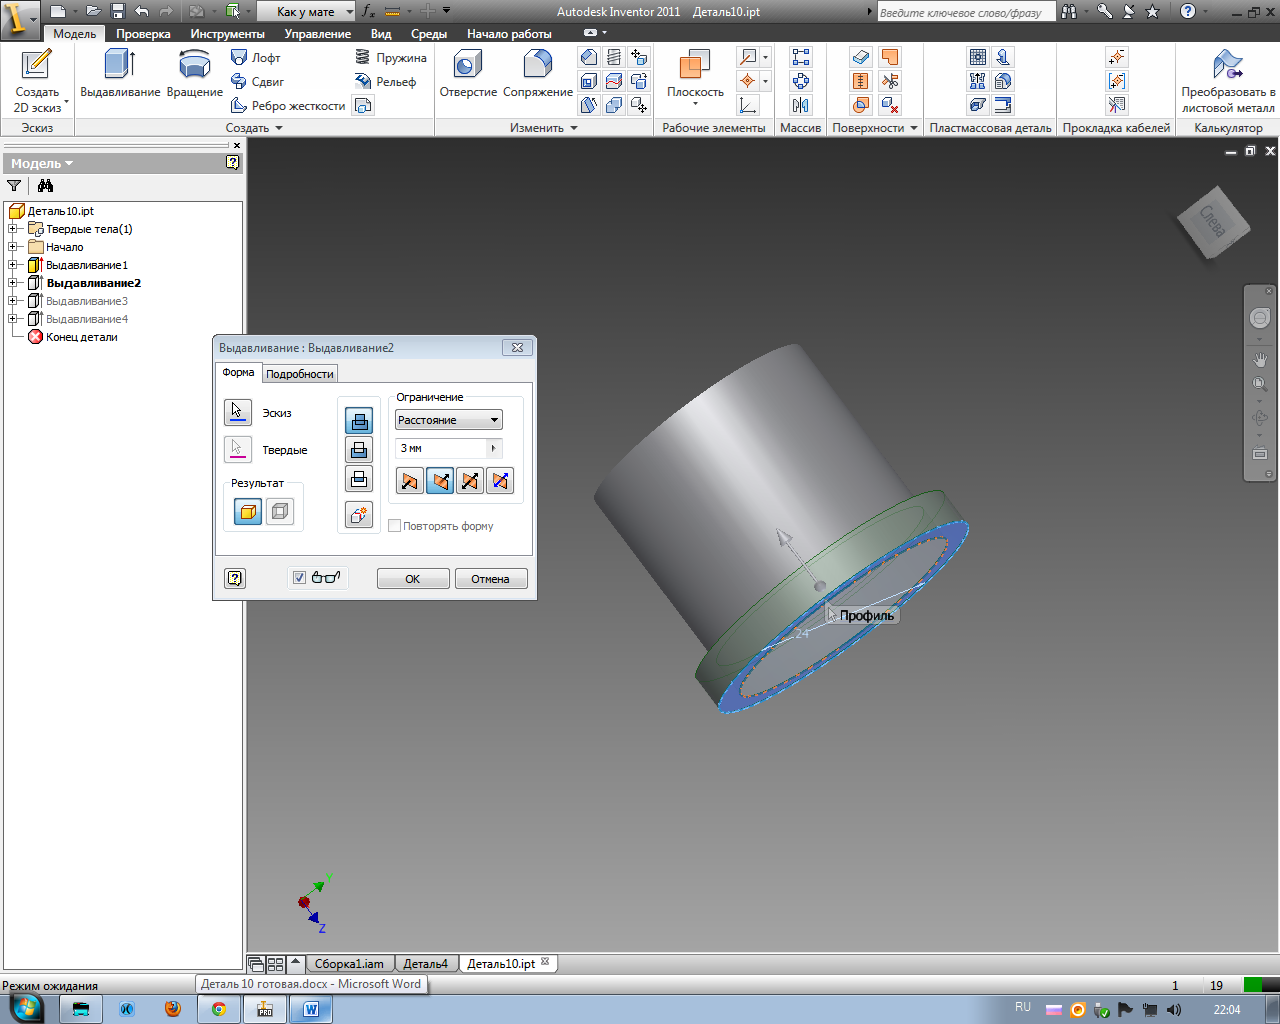The height and width of the screenshot is (1024, 1280).
Task: Select Выдавливание3 in the model tree
Action: click(87, 301)
